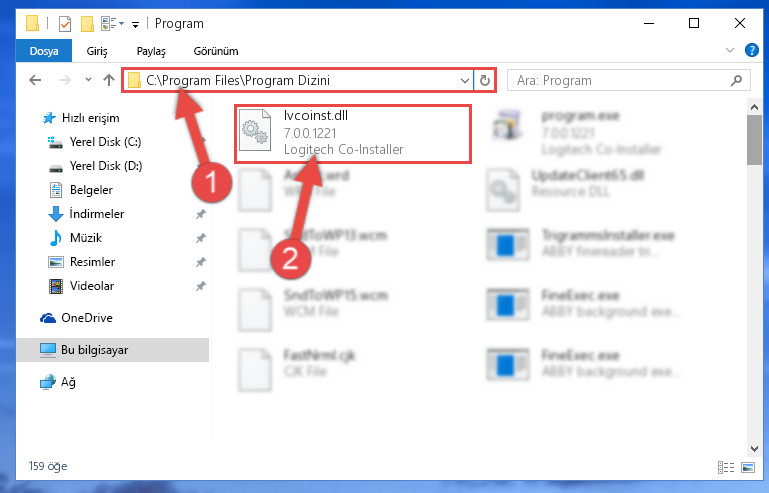769x493 pixels.
Task: Open Yerel Disk (C:) in sidebar
Action: (105, 142)
